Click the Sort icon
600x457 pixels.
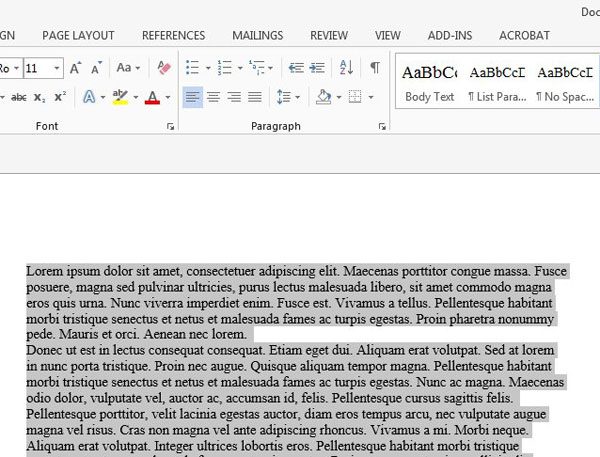pyautogui.click(x=346, y=68)
